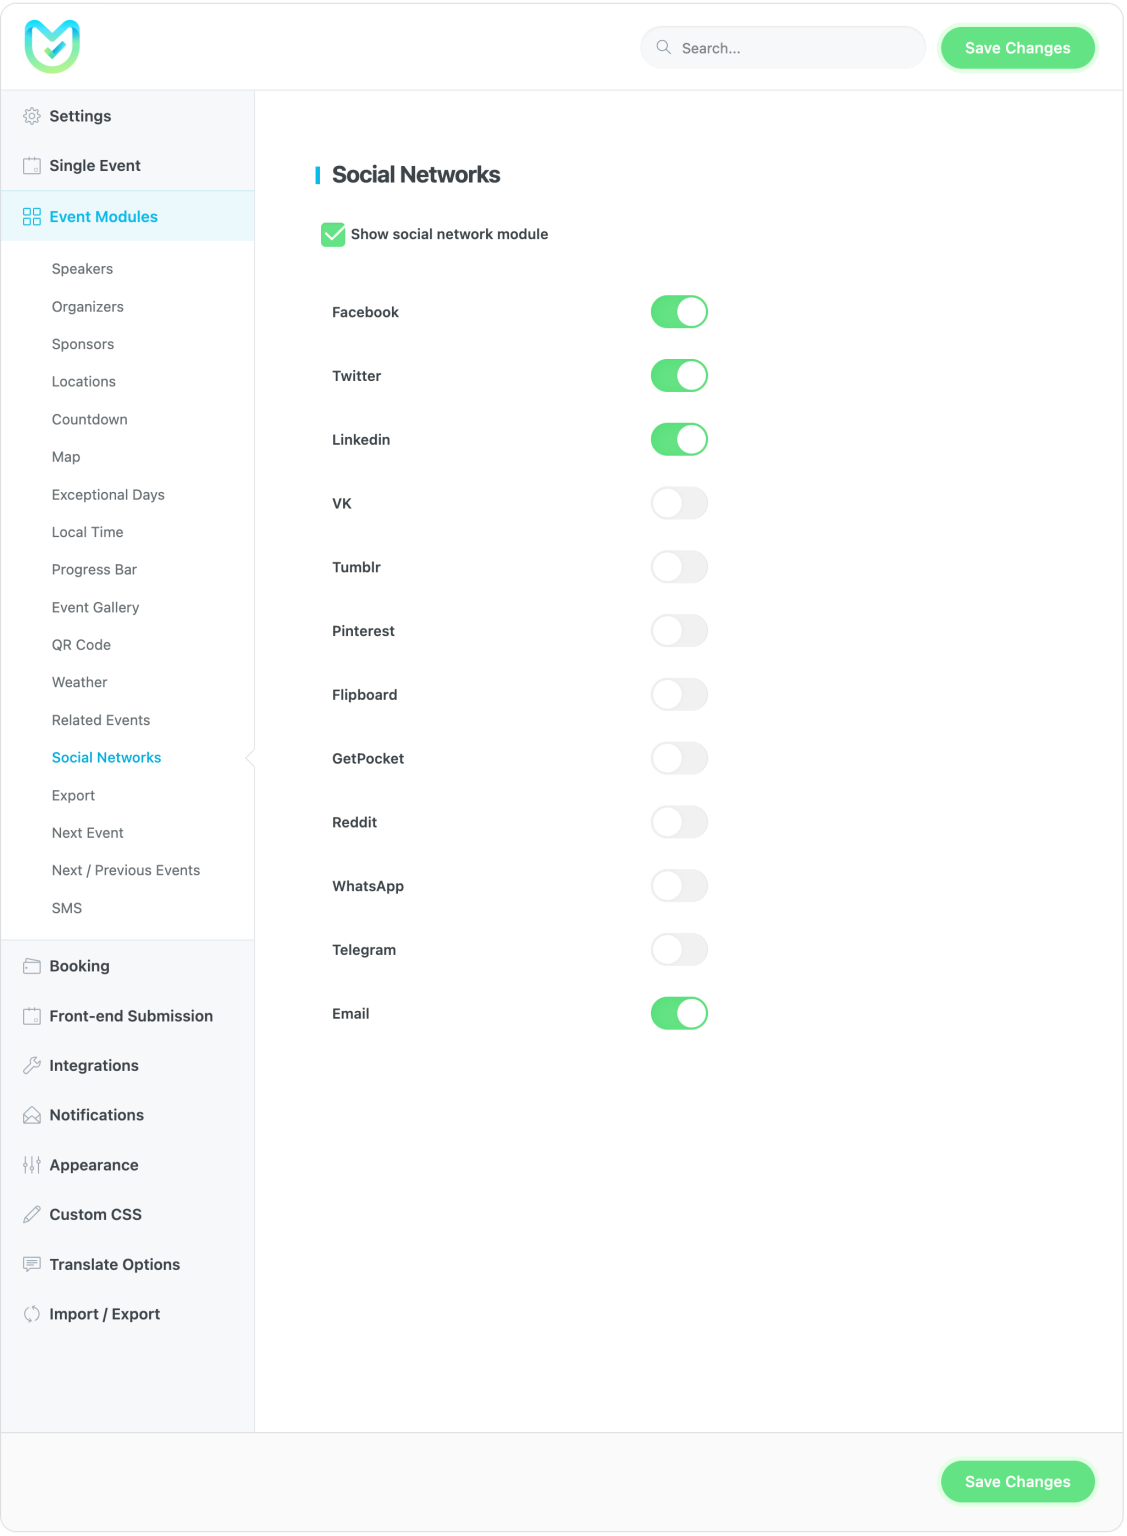Click the Integrations wrench icon

(x=32, y=1066)
